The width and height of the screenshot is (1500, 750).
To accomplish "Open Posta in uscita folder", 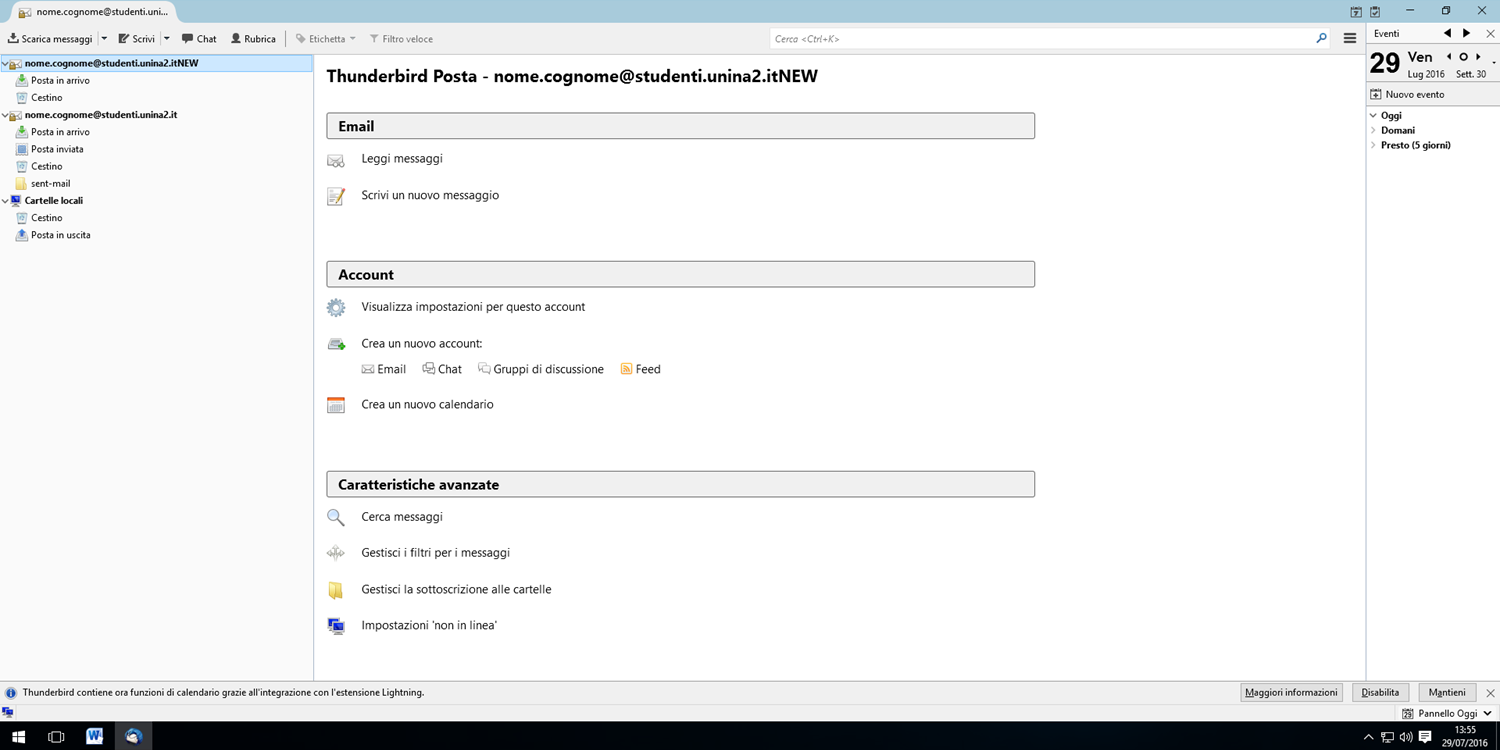I will point(60,235).
